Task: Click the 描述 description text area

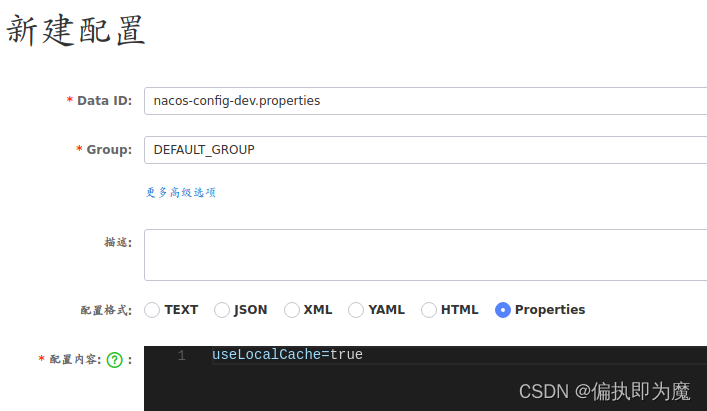Action: (425, 255)
